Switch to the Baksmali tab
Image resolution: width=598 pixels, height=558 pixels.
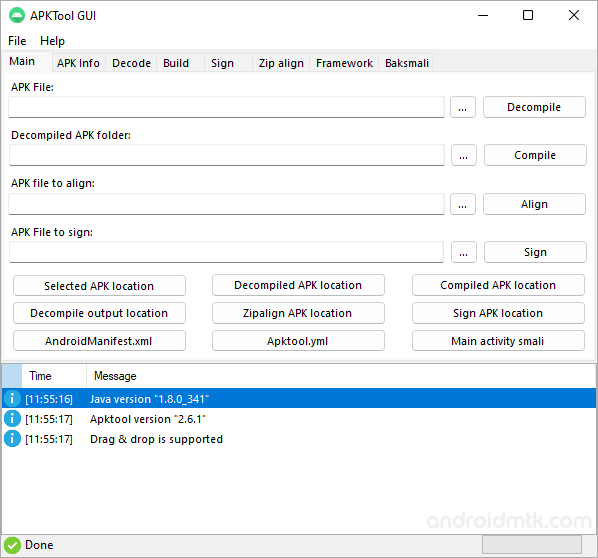[x=407, y=63]
